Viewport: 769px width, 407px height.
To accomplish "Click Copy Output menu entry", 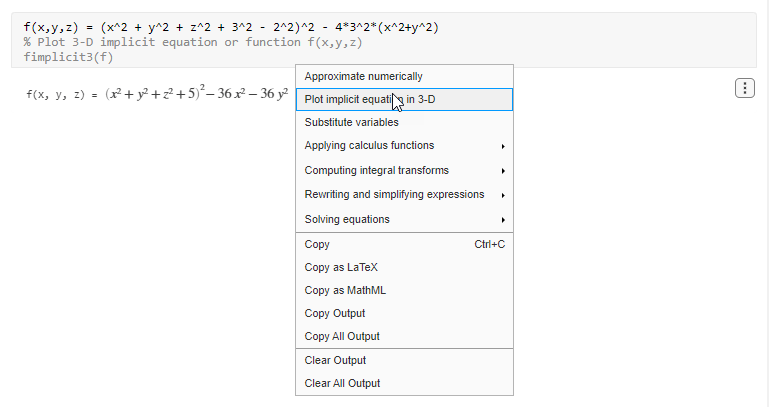I will (x=334, y=313).
